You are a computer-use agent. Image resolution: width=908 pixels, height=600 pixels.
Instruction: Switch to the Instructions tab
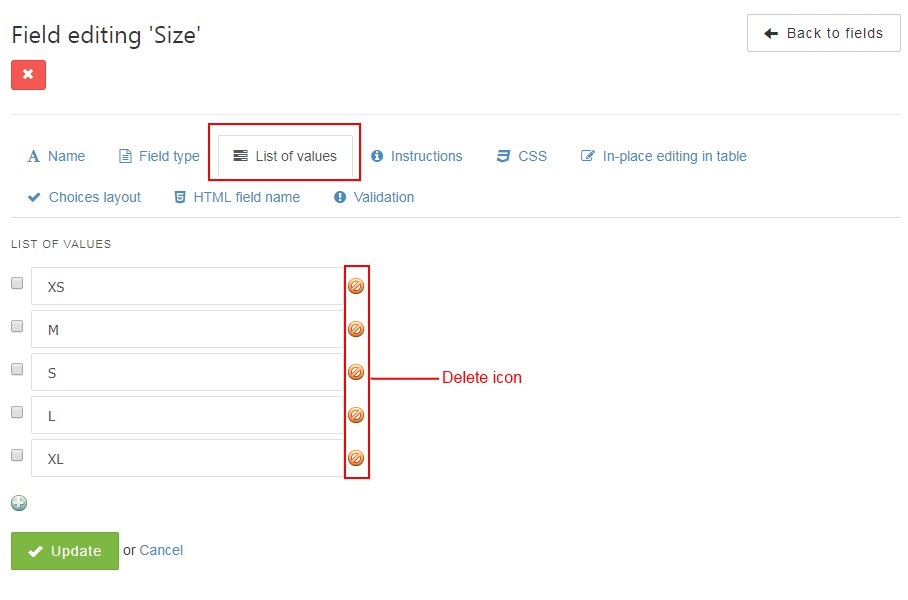pos(417,156)
